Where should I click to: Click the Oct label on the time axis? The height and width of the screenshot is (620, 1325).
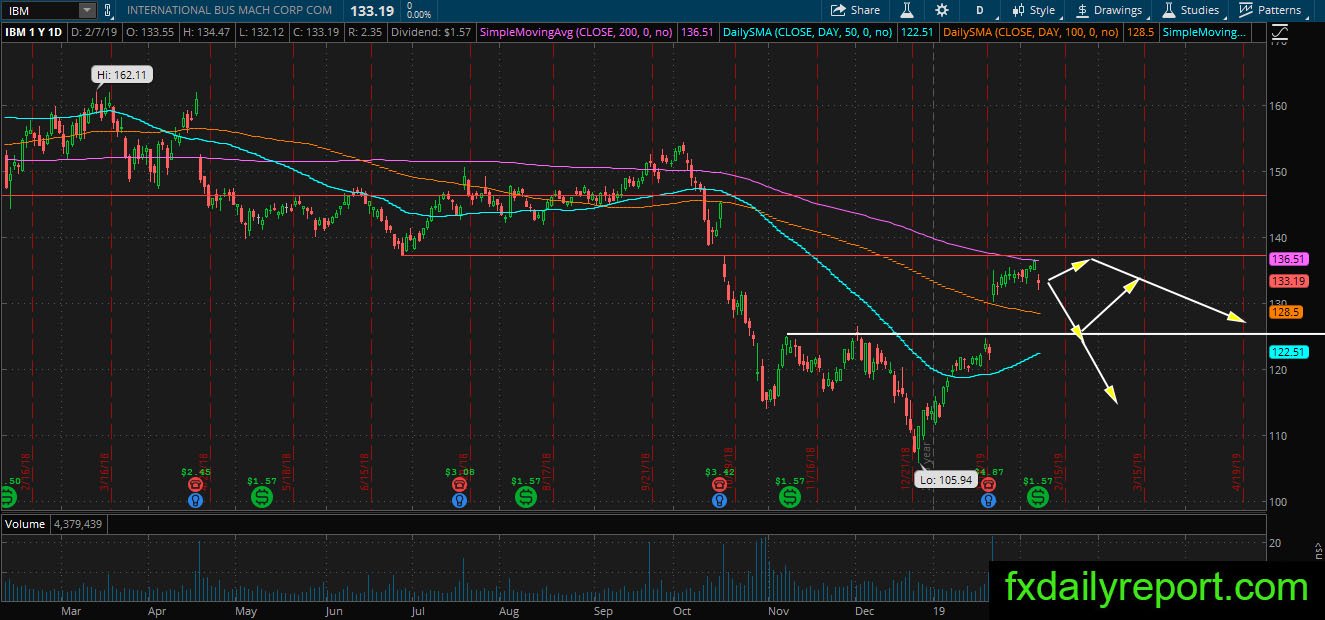pyautogui.click(x=682, y=609)
